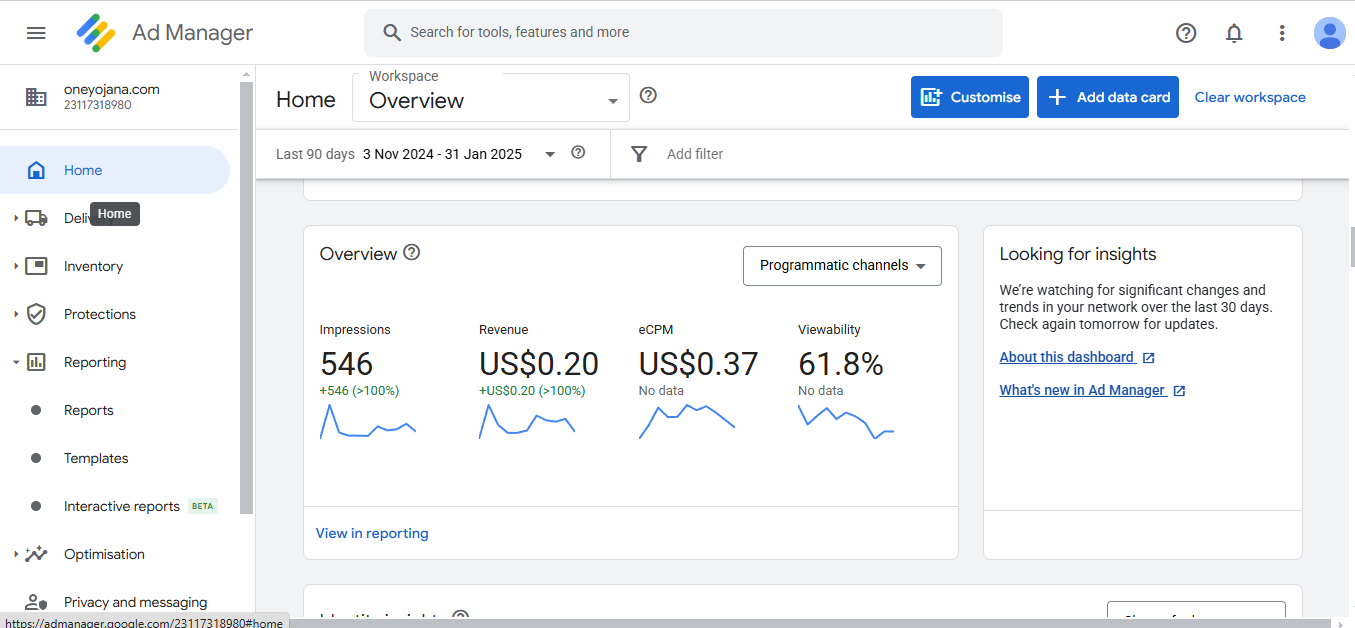This screenshot has height=628, width=1355.
Task: Click external link icon beside About this dashboard
Action: point(1149,358)
